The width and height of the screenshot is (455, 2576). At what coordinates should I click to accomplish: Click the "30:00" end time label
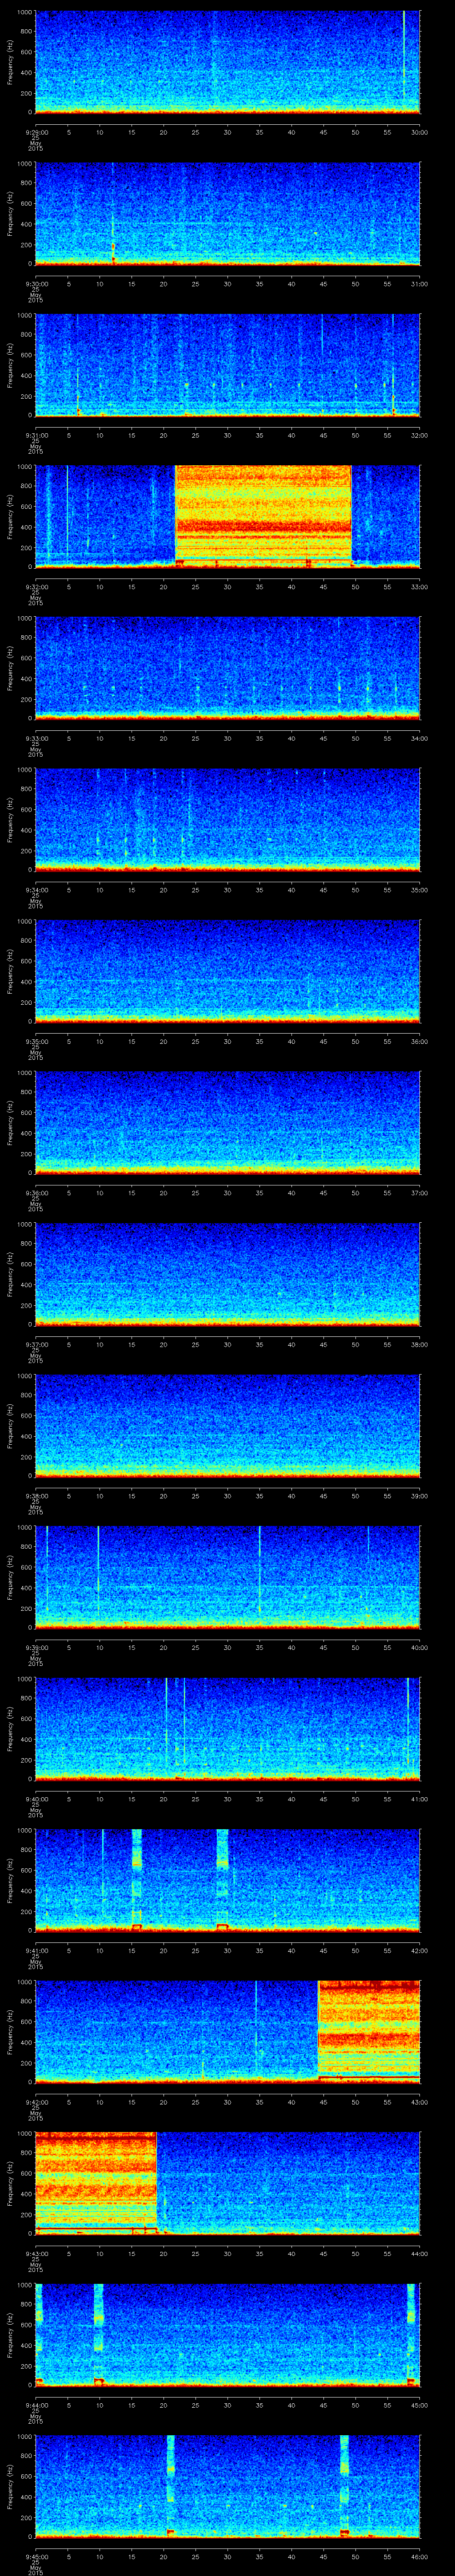click(x=420, y=132)
